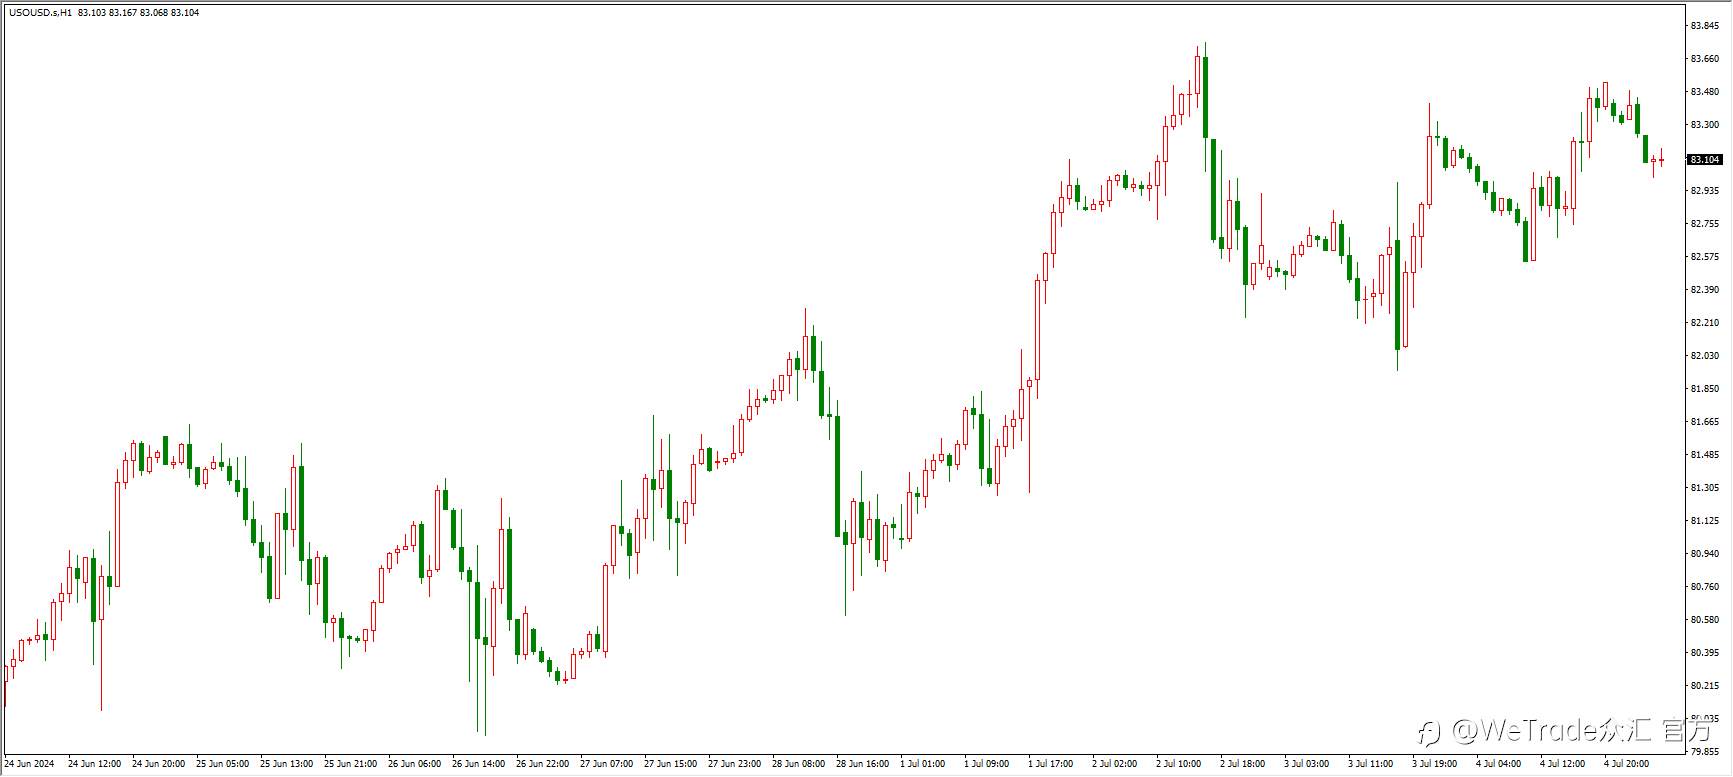
Task: Click the 28 Jun 08:00 time label
Action: (x=798, y=764)
